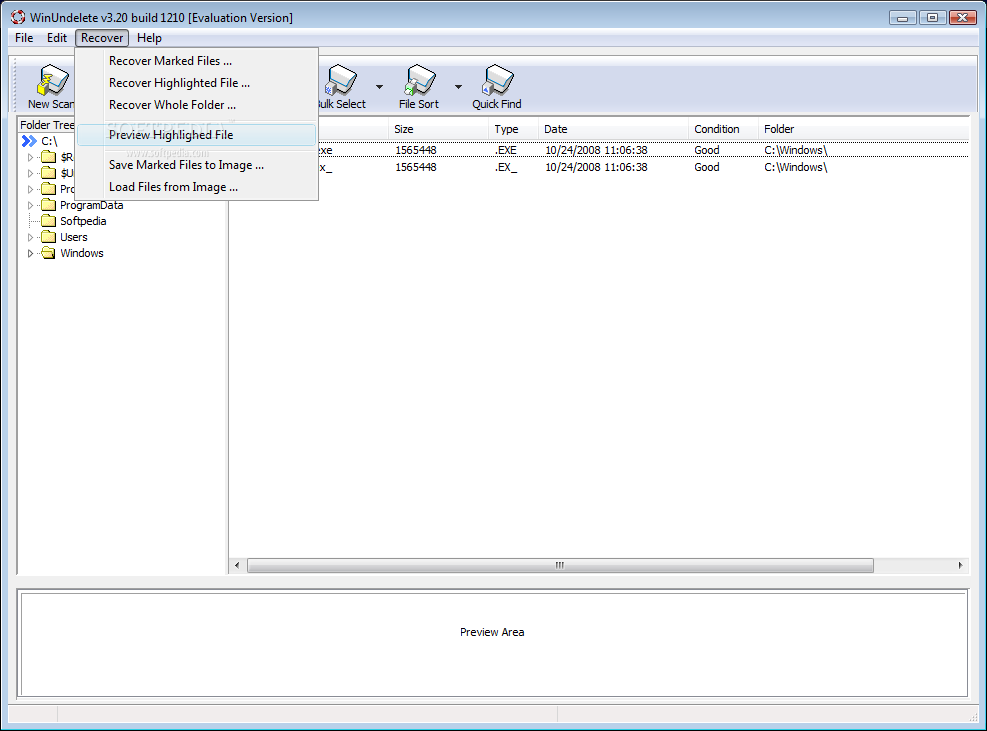The height and width of the screenshot is (731, 987).
Task: Select the .EX_ type cell row
Action: 505,167
